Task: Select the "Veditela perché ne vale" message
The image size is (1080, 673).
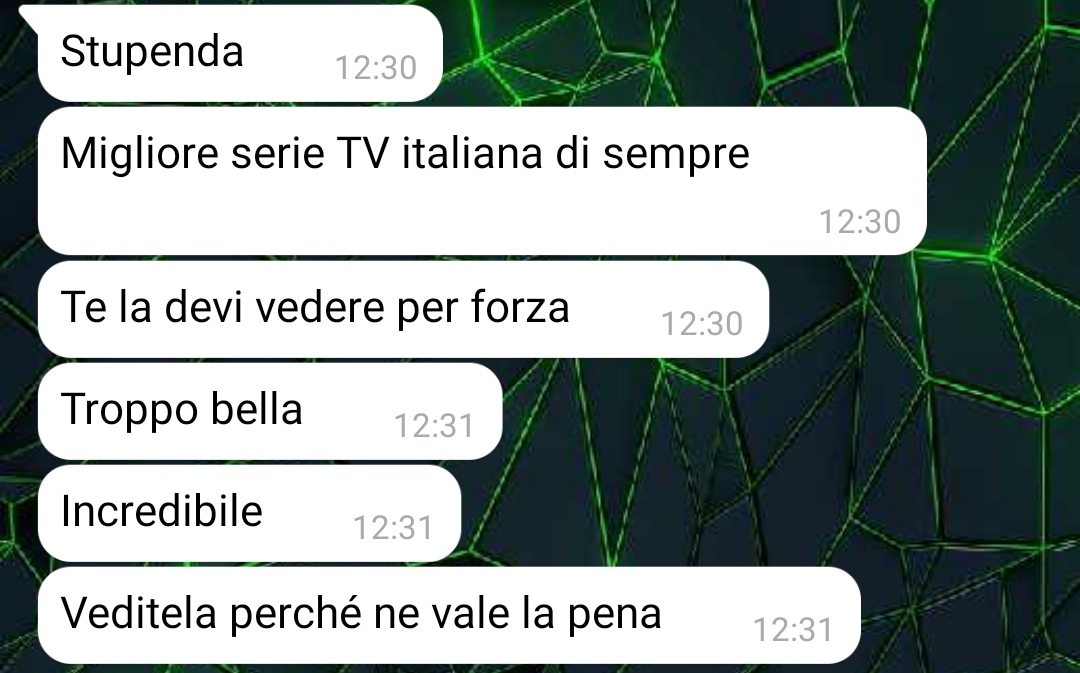Action: coord(449,615)
